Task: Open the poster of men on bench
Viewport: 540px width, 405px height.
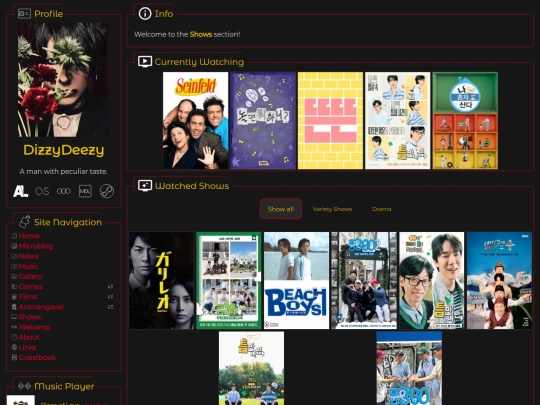Action: tap(364, 280)
